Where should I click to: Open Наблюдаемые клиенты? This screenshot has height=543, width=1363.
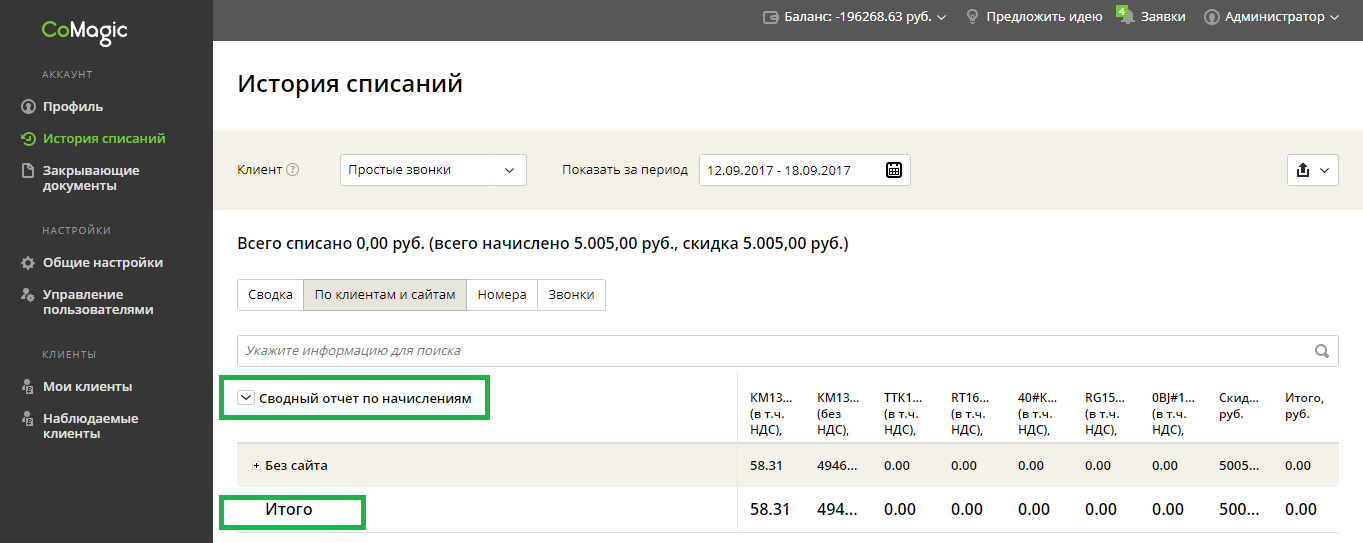coord(90,426)
